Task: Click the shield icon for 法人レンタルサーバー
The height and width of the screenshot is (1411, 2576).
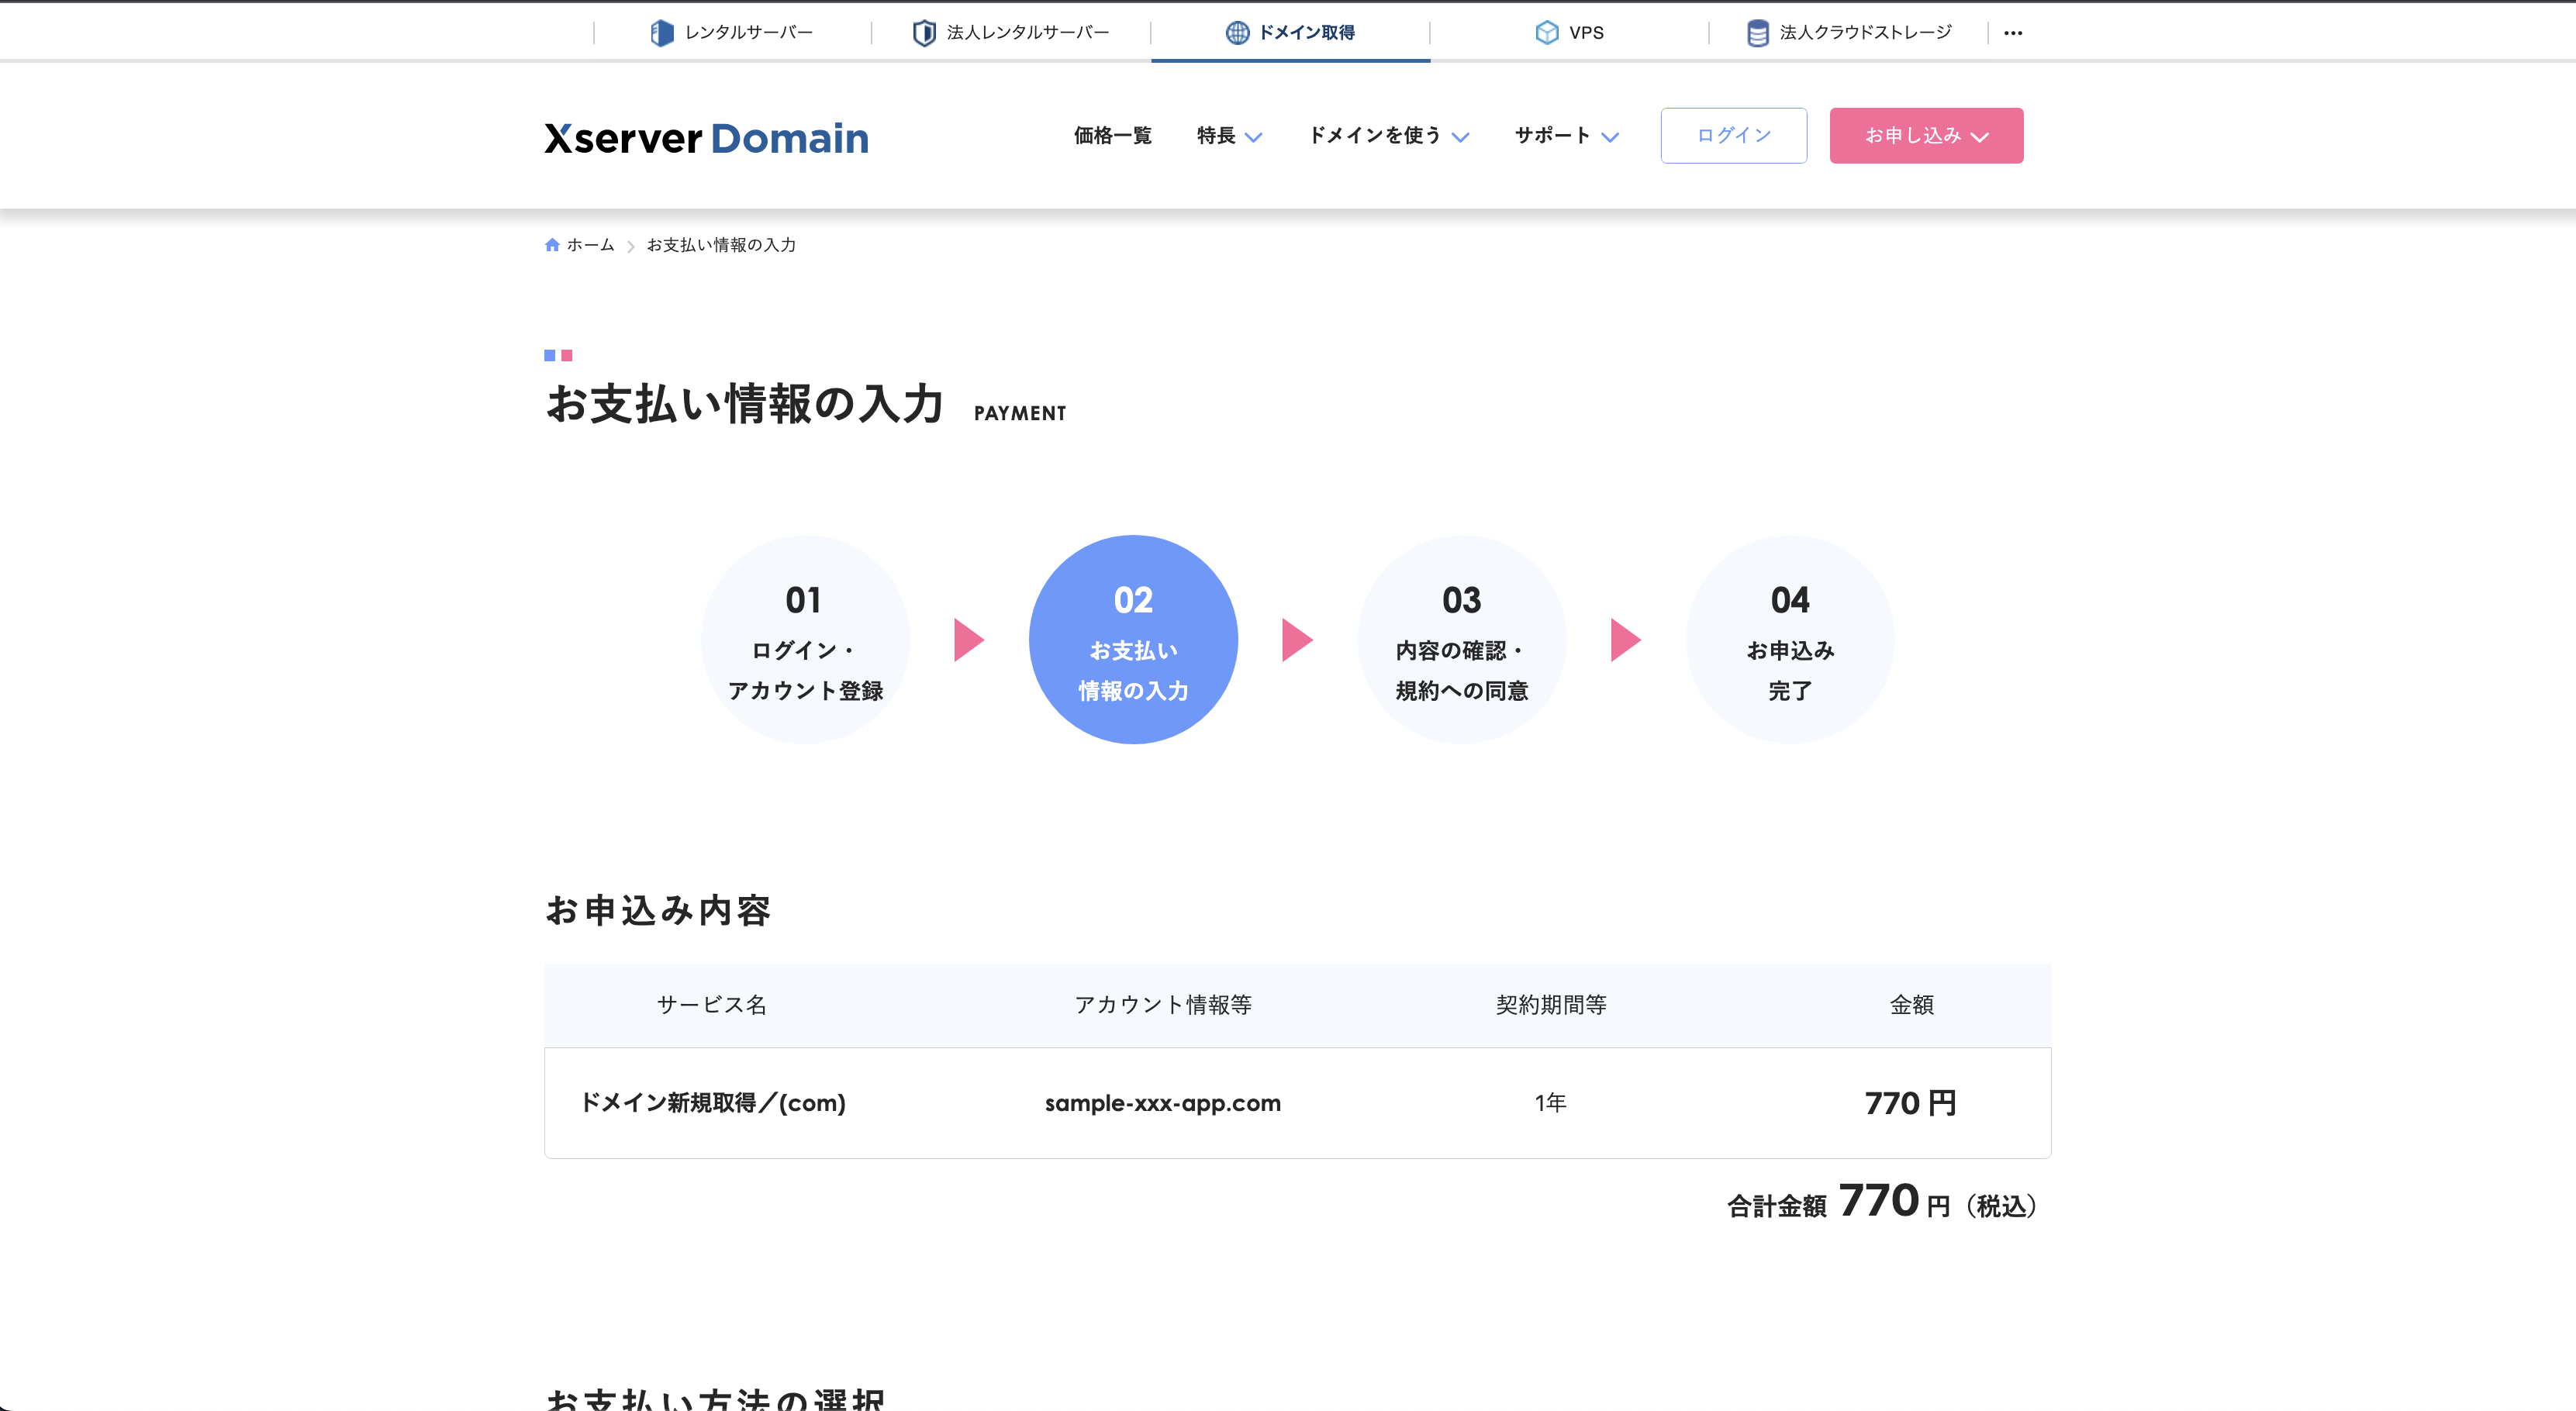Action: [924, 32]
